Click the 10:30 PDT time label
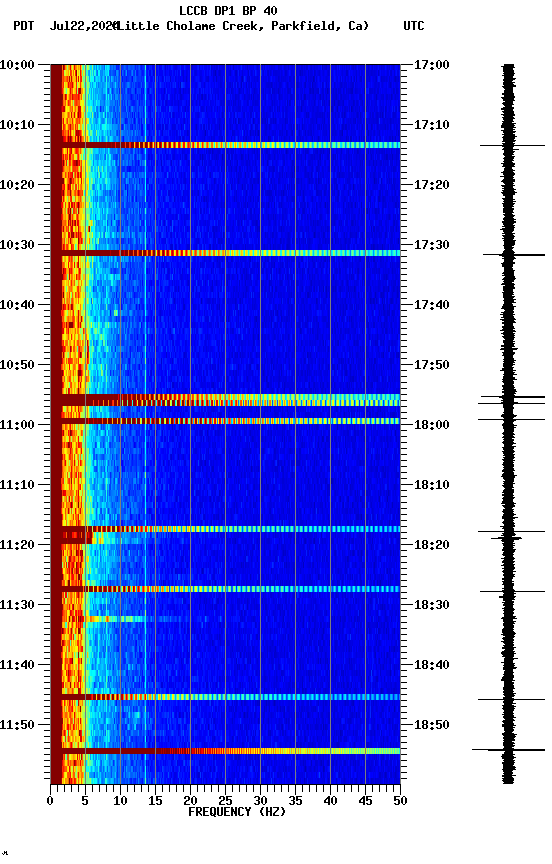552x864 pixels. point(17,245)
